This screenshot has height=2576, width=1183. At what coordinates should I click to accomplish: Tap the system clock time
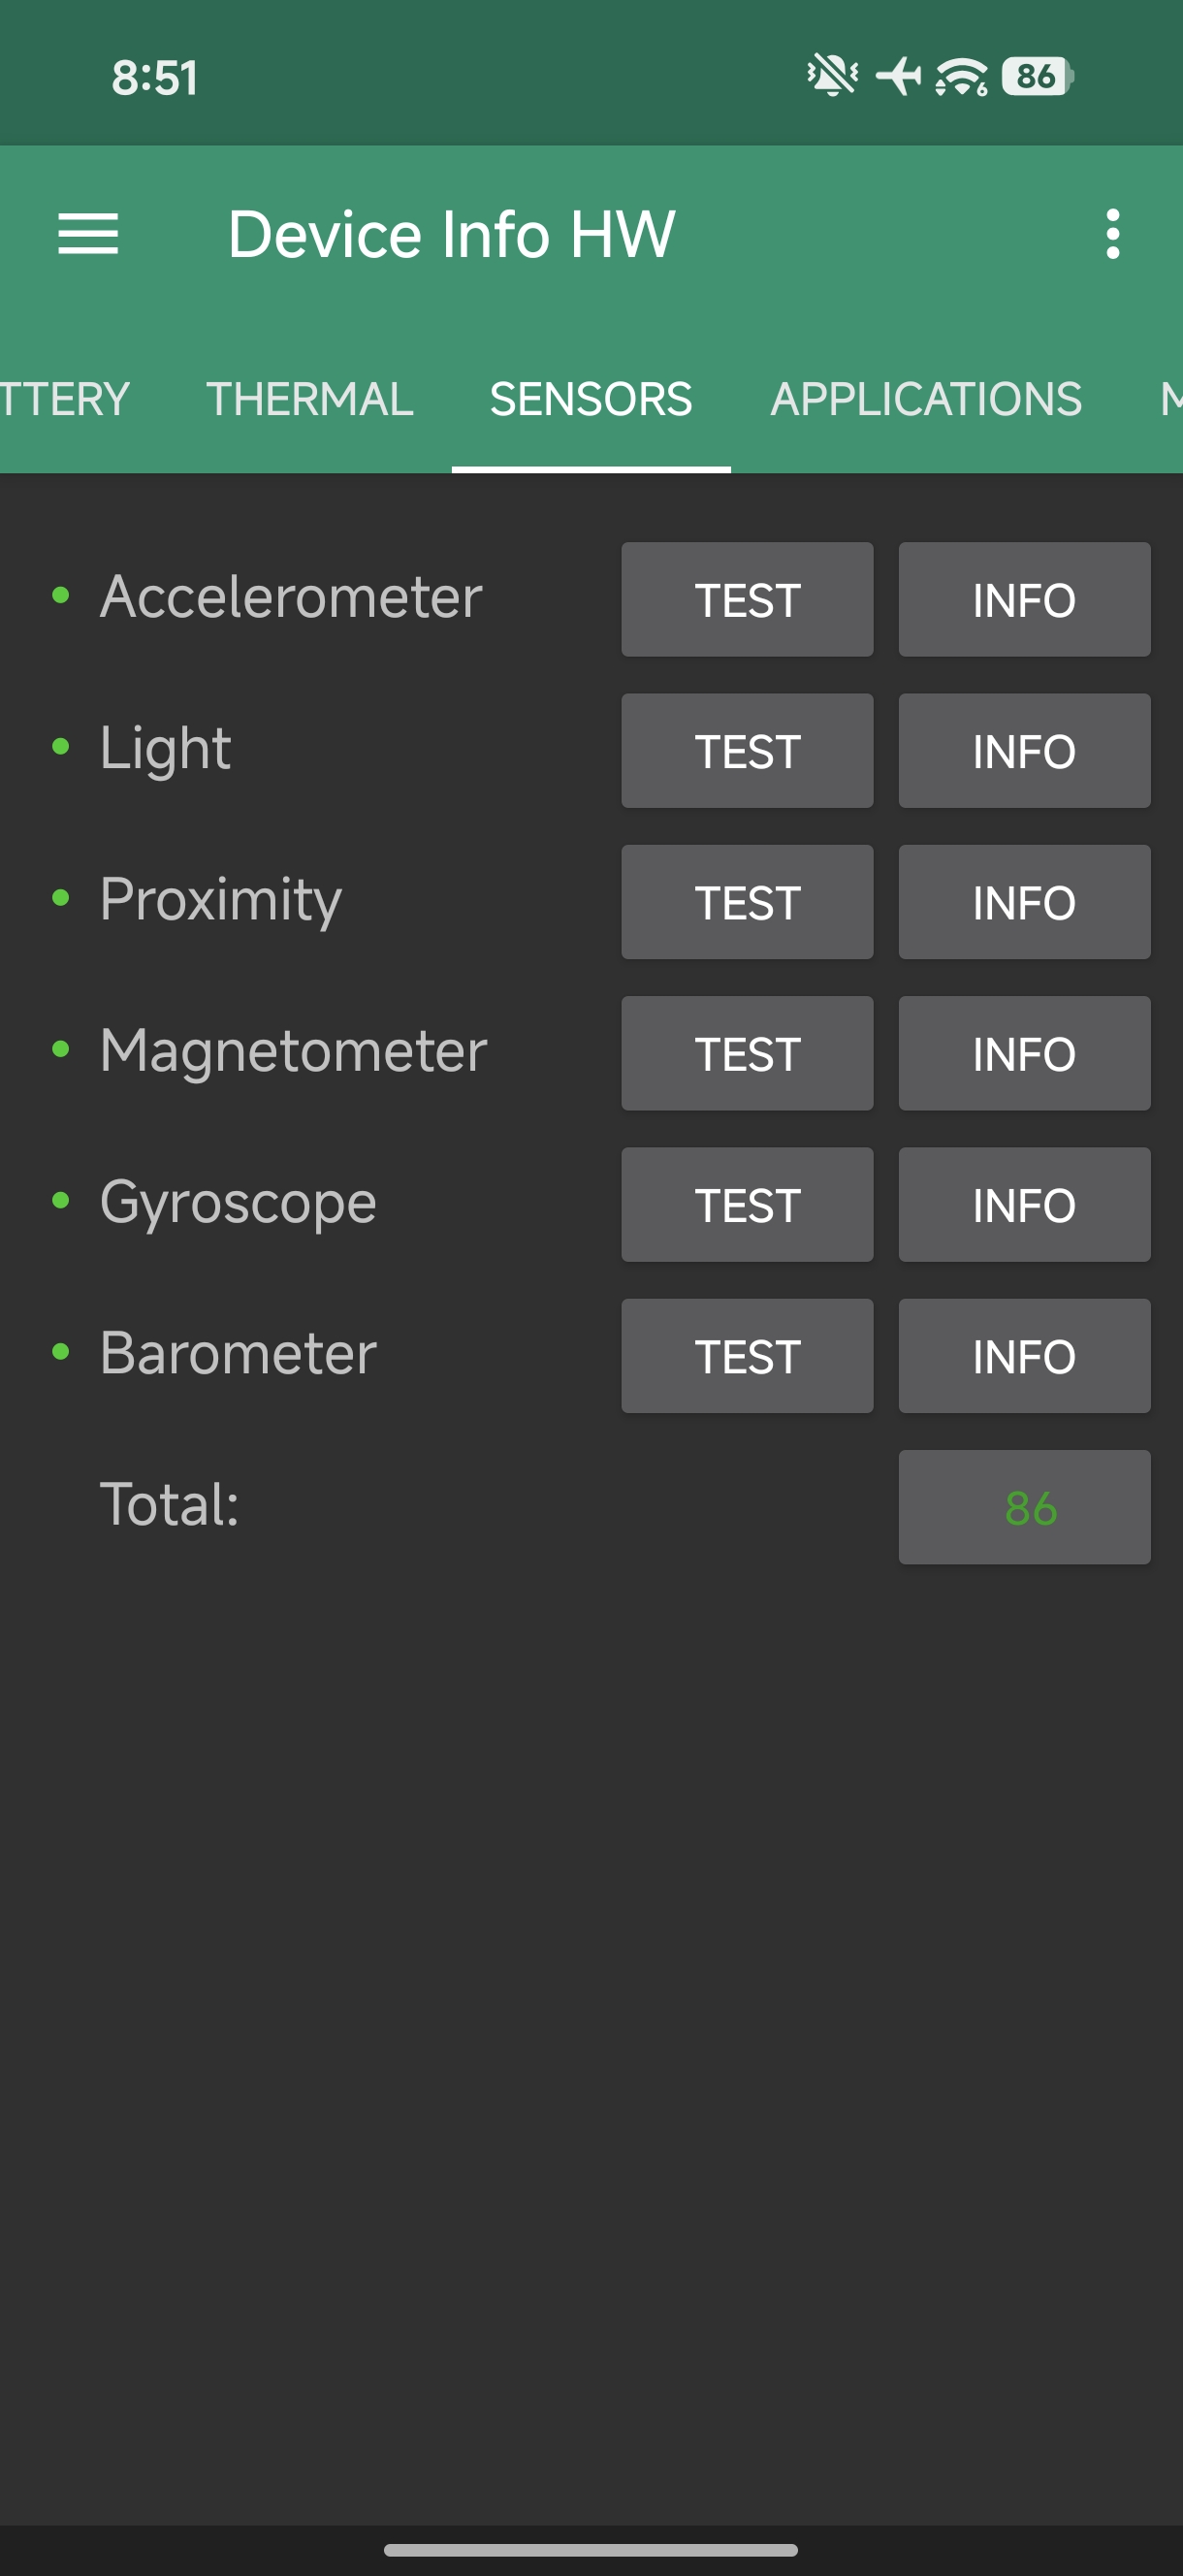pos(155,77)
